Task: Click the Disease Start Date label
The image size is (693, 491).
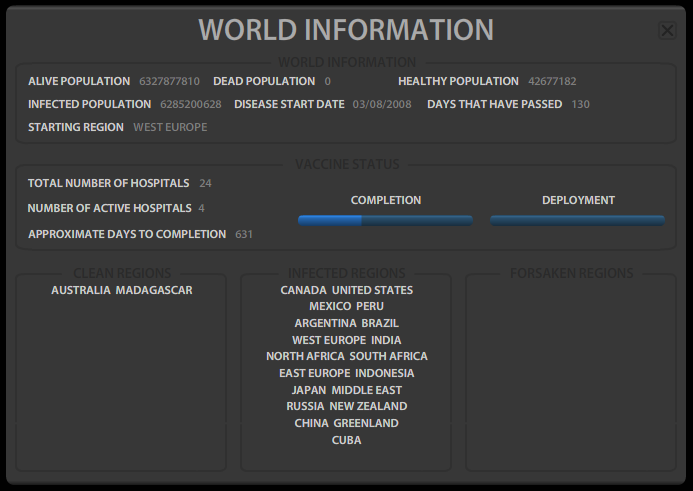Action: 289,104
